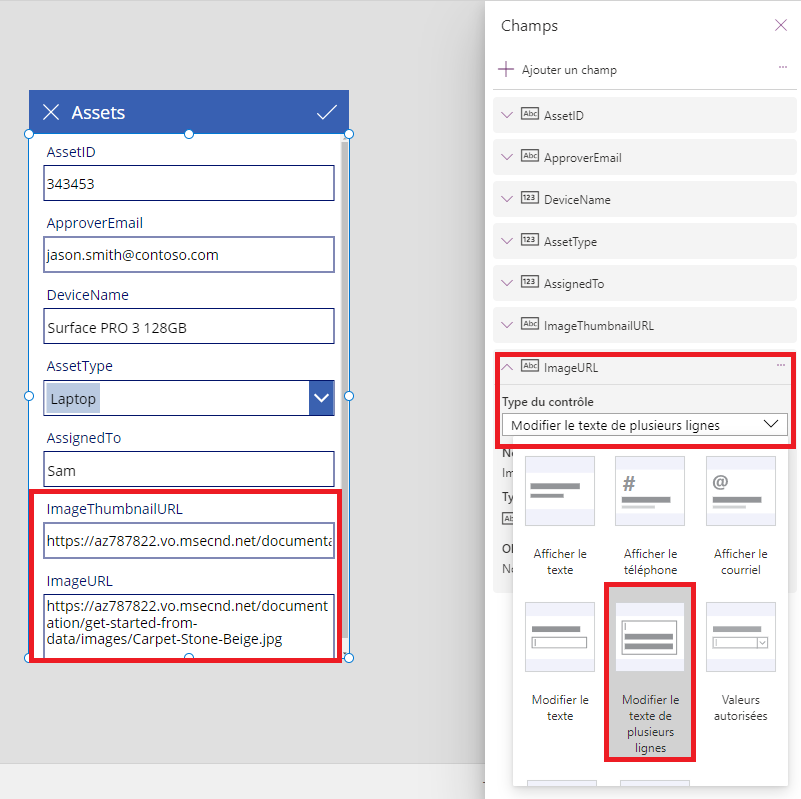Click the DeviceName input Surface PRO 3
The height and width of the screenshot is (799, 801).
pos(189,326)
